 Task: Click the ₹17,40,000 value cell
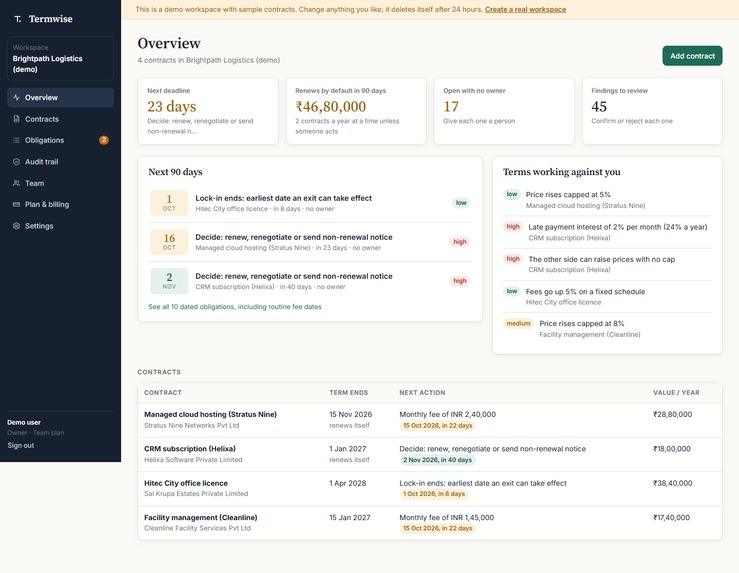[671, 518]
